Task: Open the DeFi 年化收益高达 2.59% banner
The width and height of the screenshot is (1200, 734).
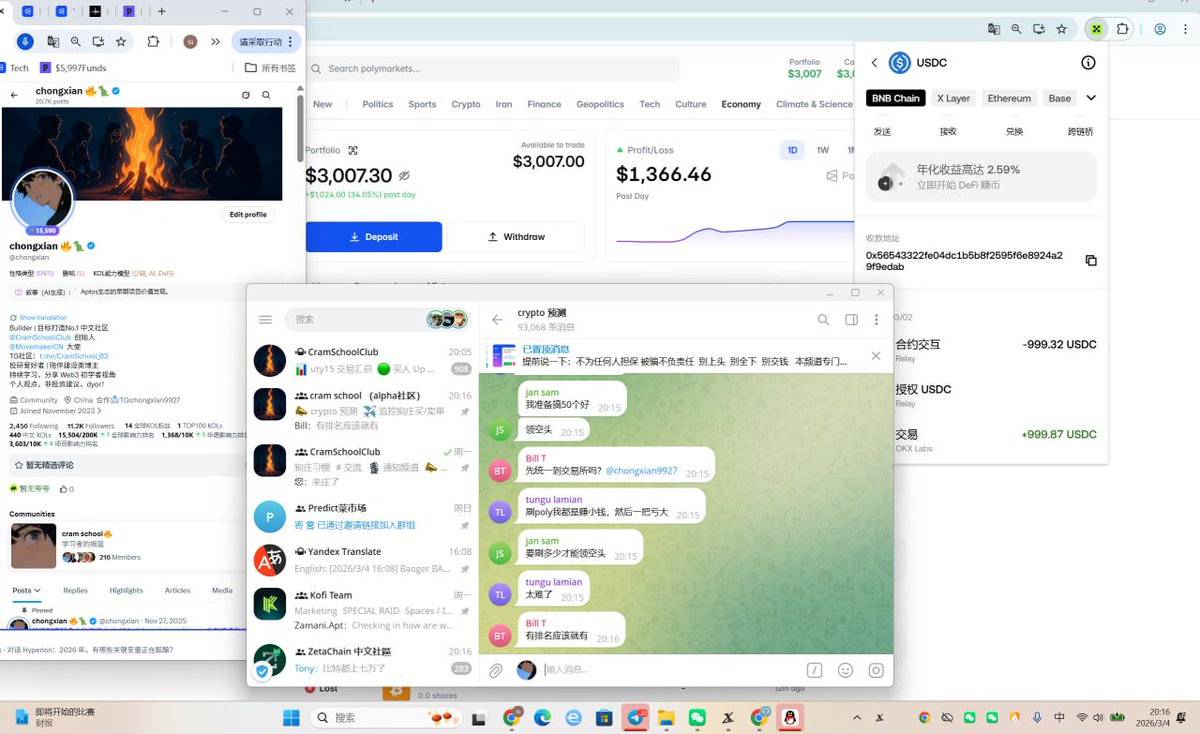Action: [981, 177]
